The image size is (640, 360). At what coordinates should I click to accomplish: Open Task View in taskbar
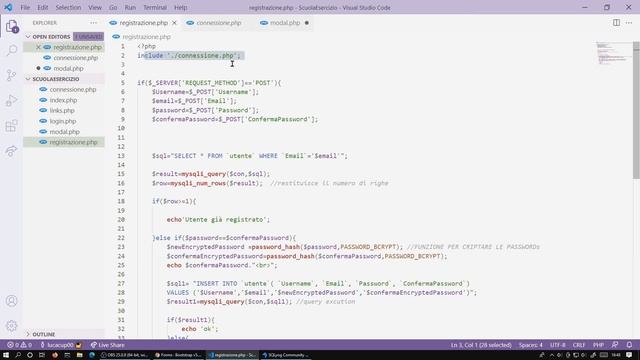[x=42, y=355]
